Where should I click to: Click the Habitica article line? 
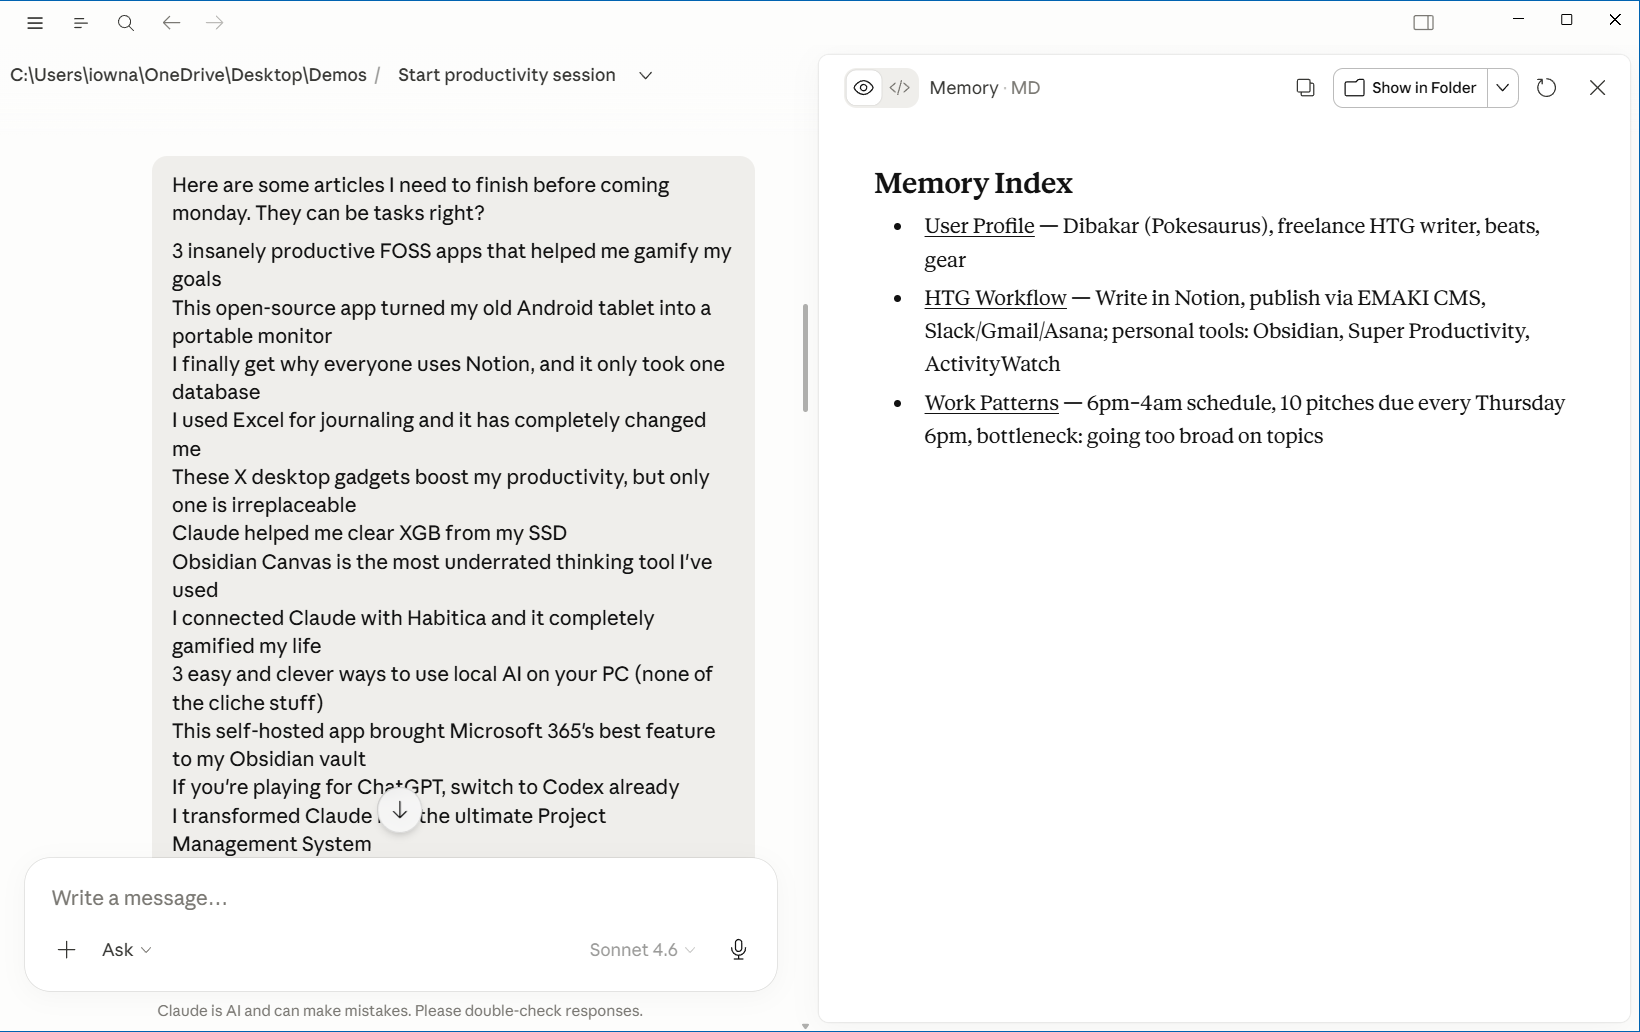click(413, 632)
